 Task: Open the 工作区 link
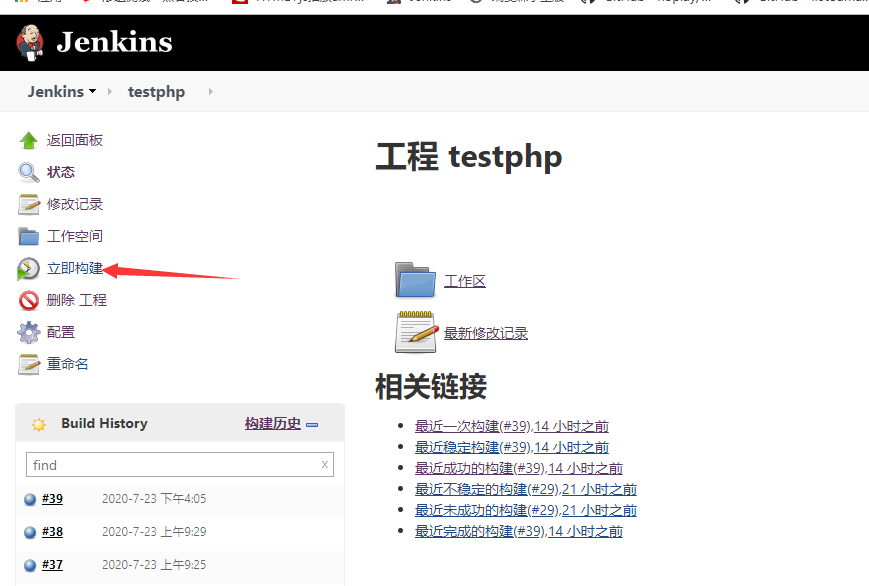(x=464, y=281)
